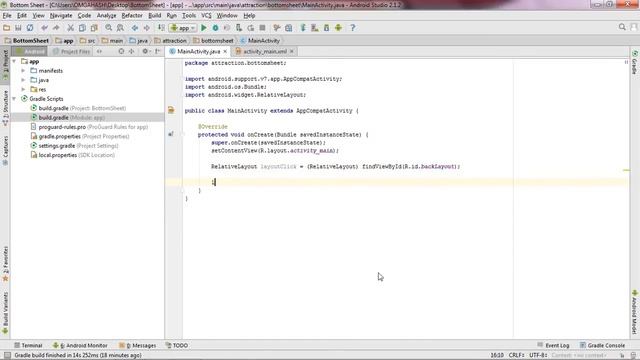Screen dimensions: 640x360
Task: Click the bottomsheet package breadcrumb
Action: [x=213, y=40]
